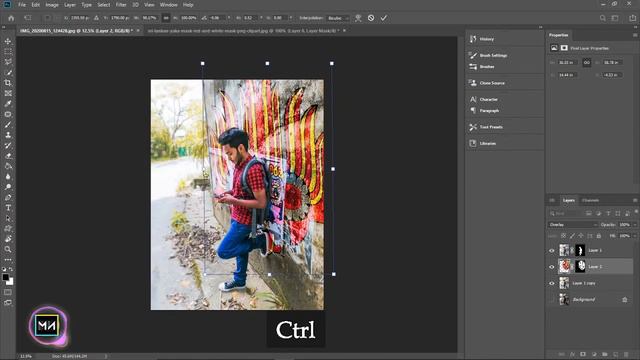Screen dimensions: 640x360
Task: Select the Rectangular Marquee tool
Action: pos(8,52)
